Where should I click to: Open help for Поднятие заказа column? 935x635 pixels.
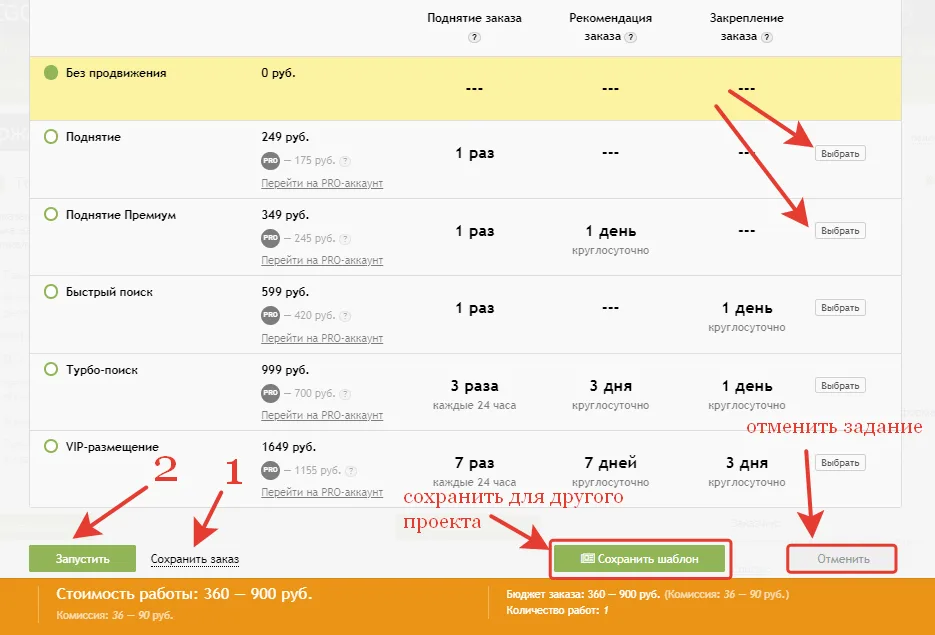coord(474,38)
